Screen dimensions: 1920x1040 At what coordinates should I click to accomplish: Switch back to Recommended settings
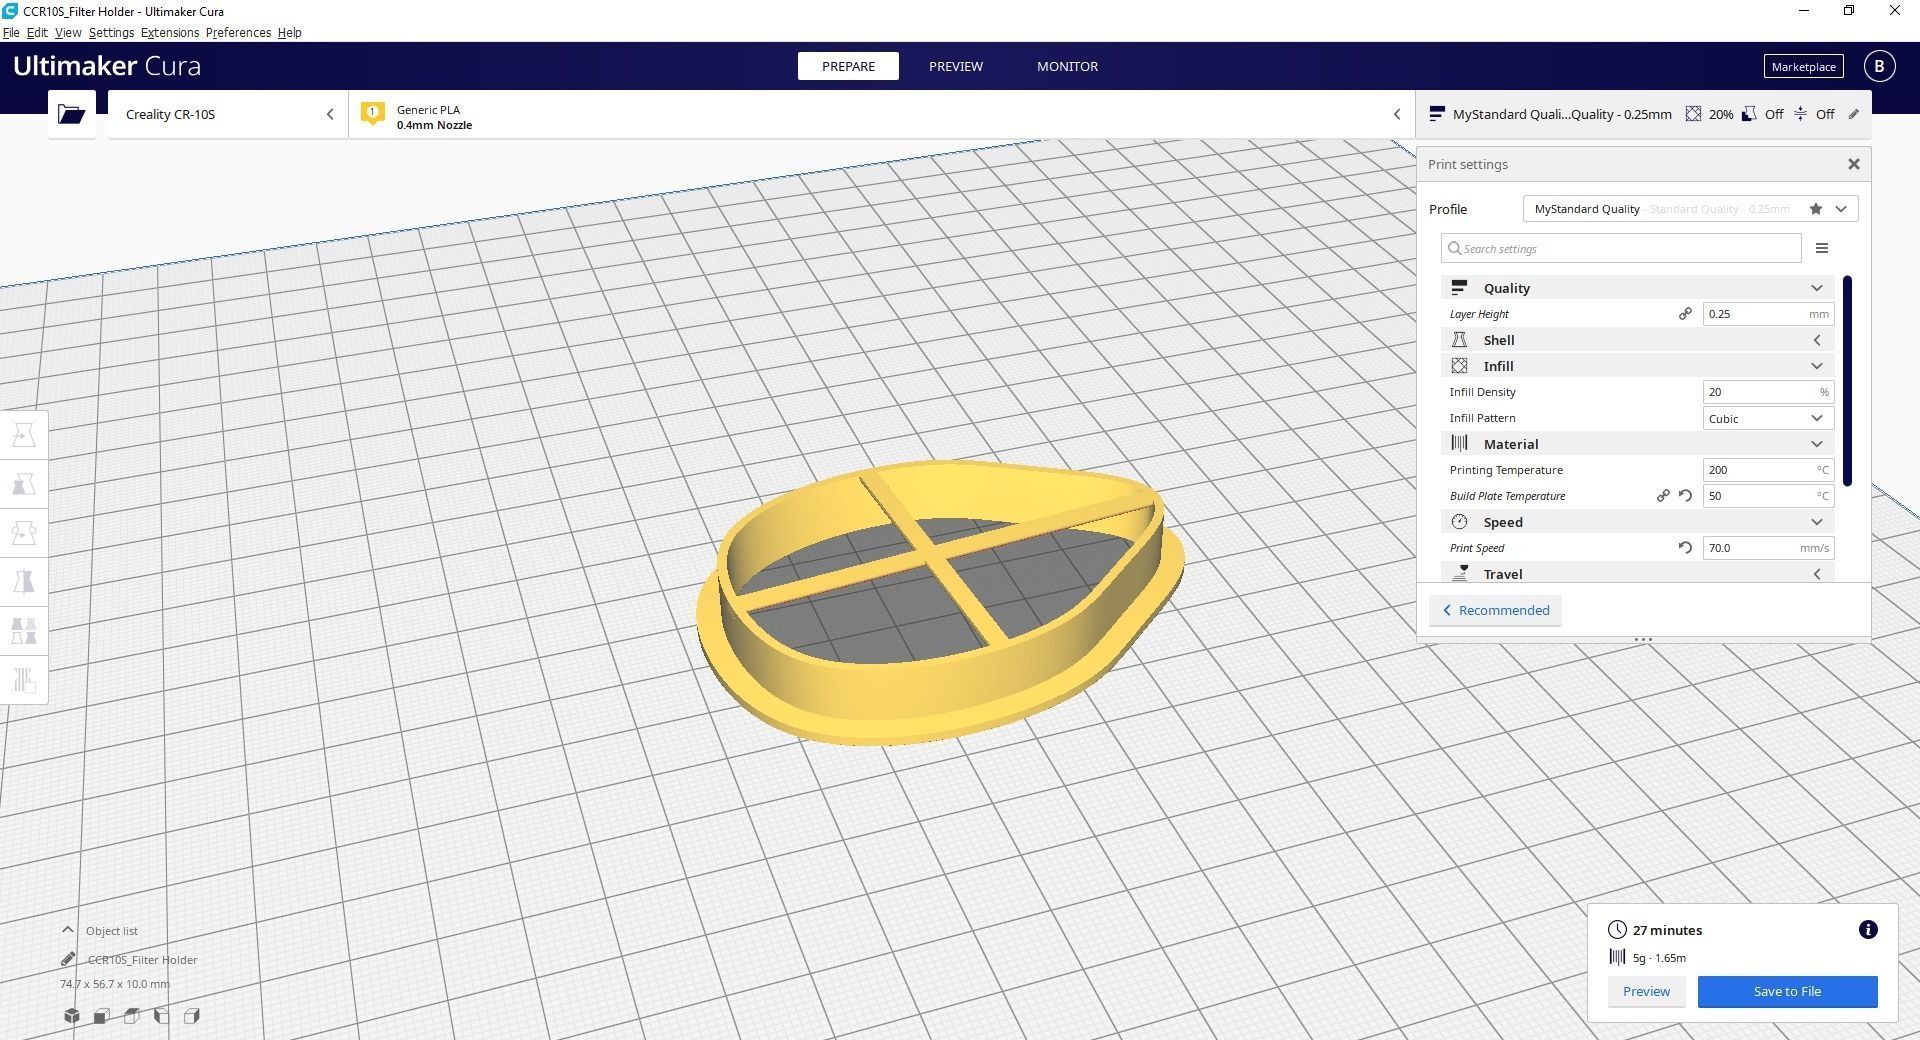tap(1495, 610)
